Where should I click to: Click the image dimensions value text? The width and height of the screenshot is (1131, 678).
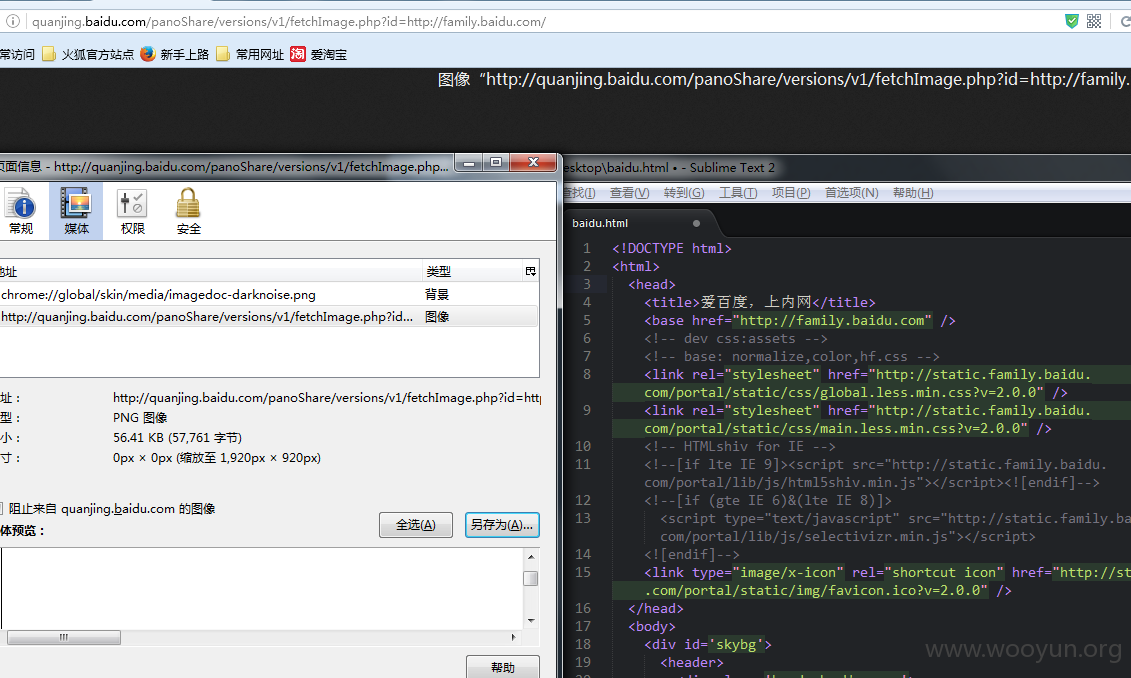pyautogui.click(x=216, y=458)
